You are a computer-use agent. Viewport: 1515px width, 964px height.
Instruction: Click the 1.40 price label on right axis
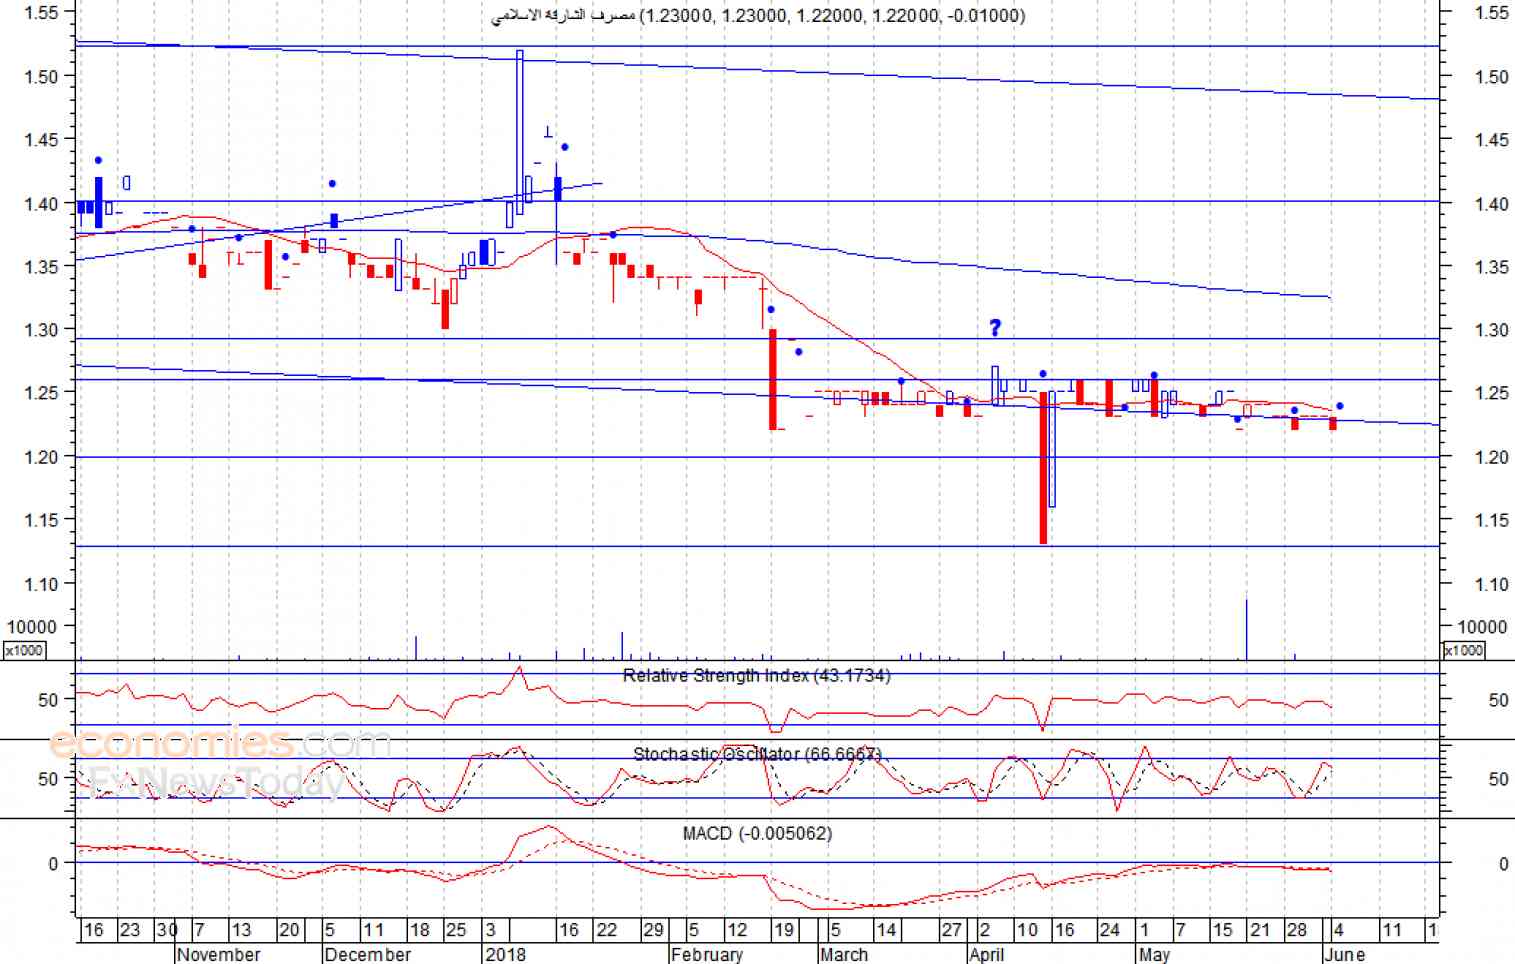1491,204
